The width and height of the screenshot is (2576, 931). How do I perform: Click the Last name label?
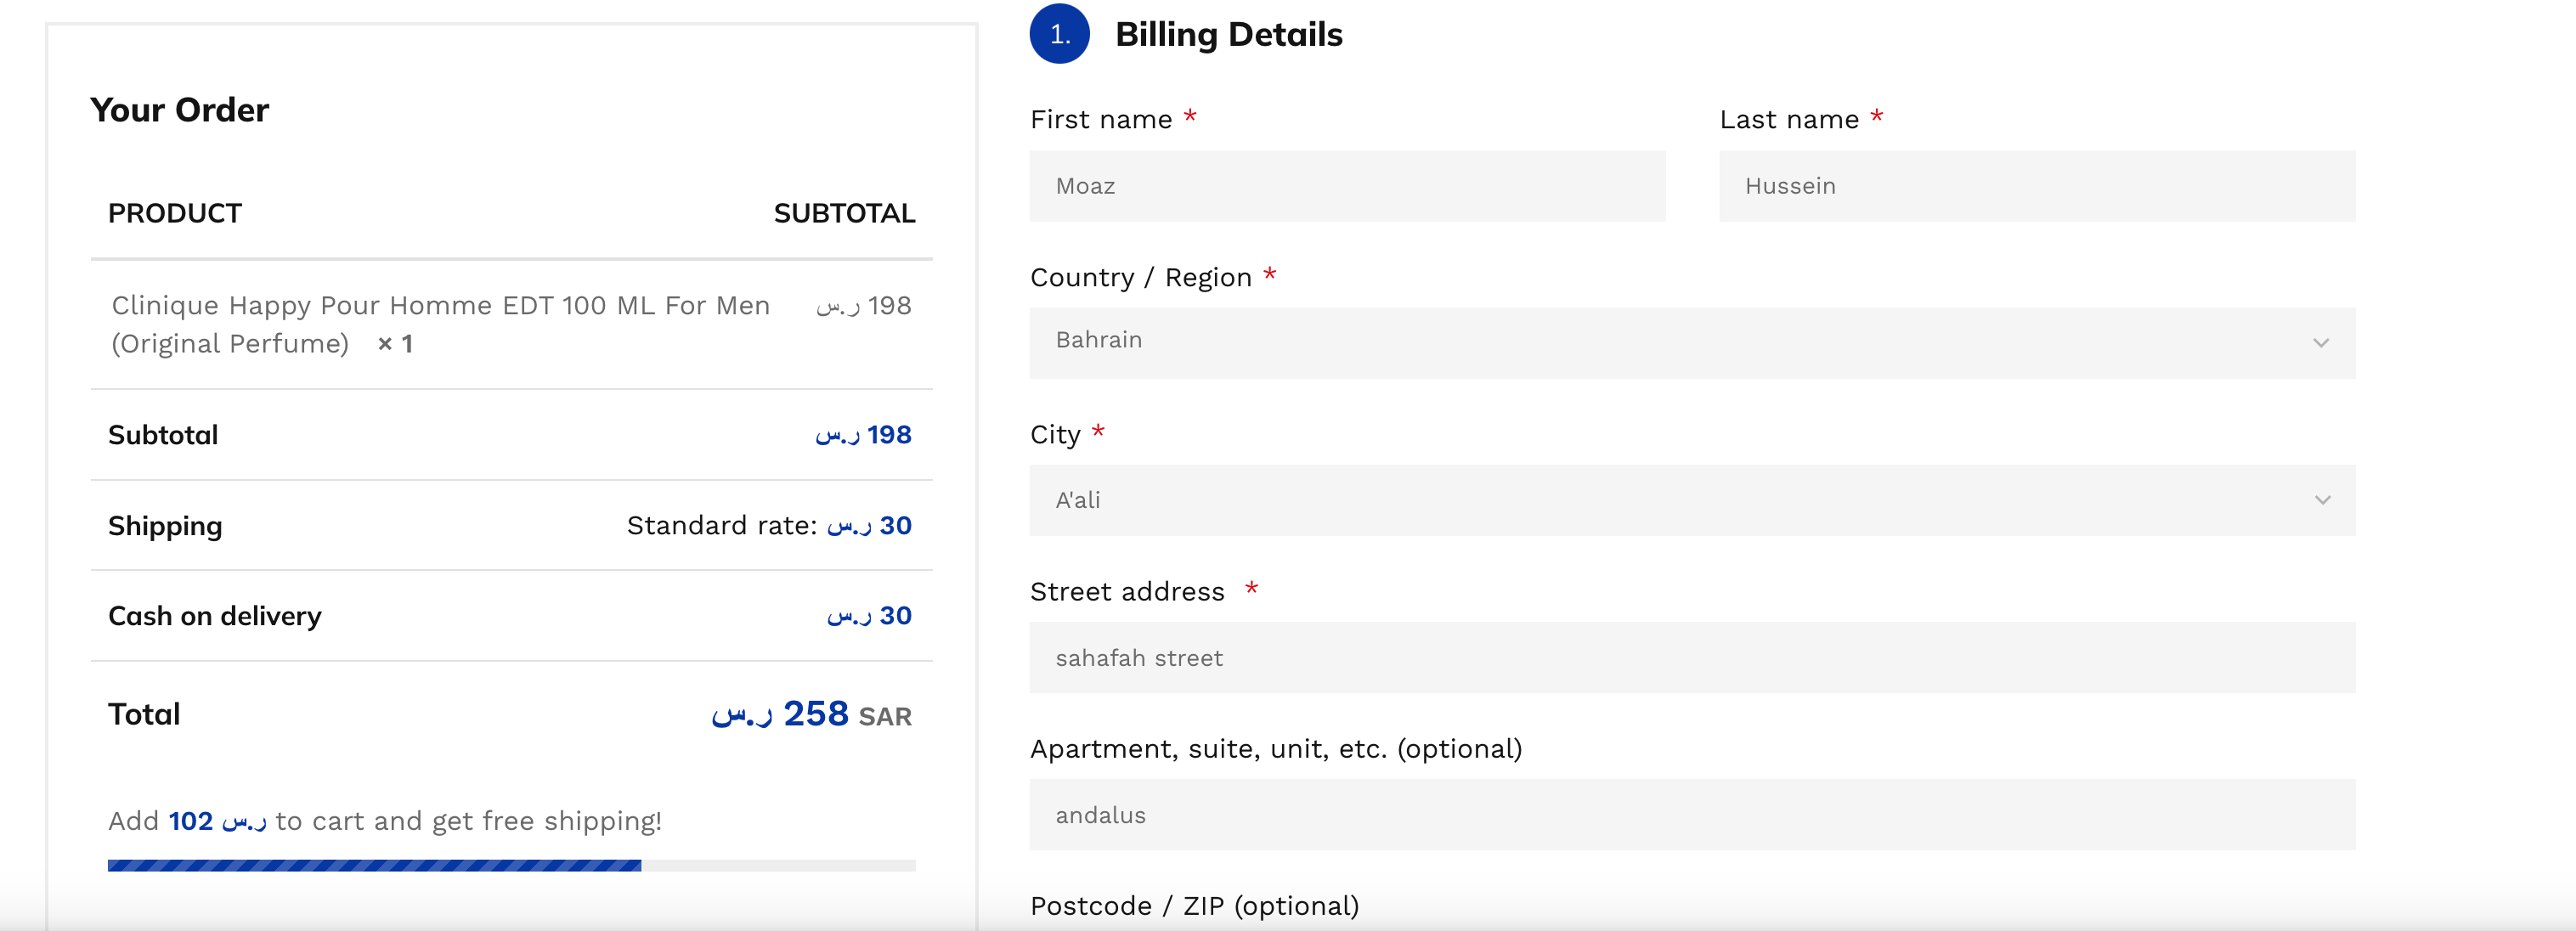pyautogui.click(x=1789, y=119)
